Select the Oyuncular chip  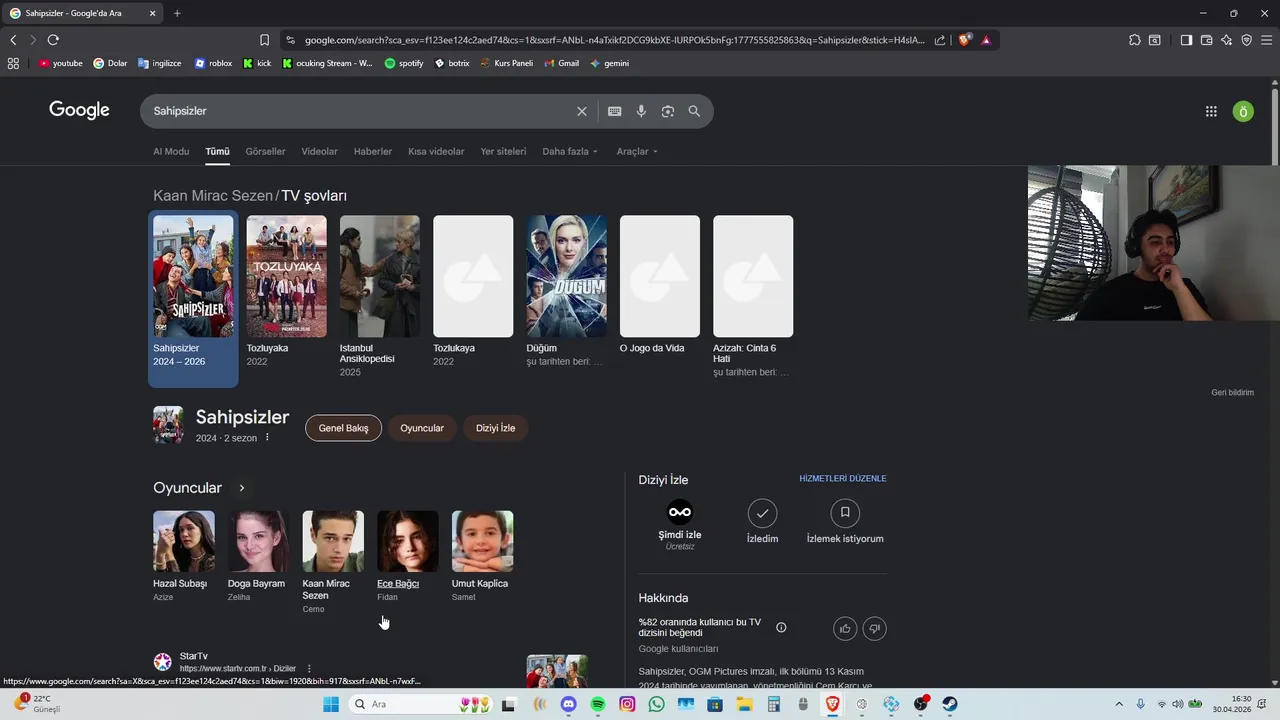pyautogui.click(x=422, y=428)
